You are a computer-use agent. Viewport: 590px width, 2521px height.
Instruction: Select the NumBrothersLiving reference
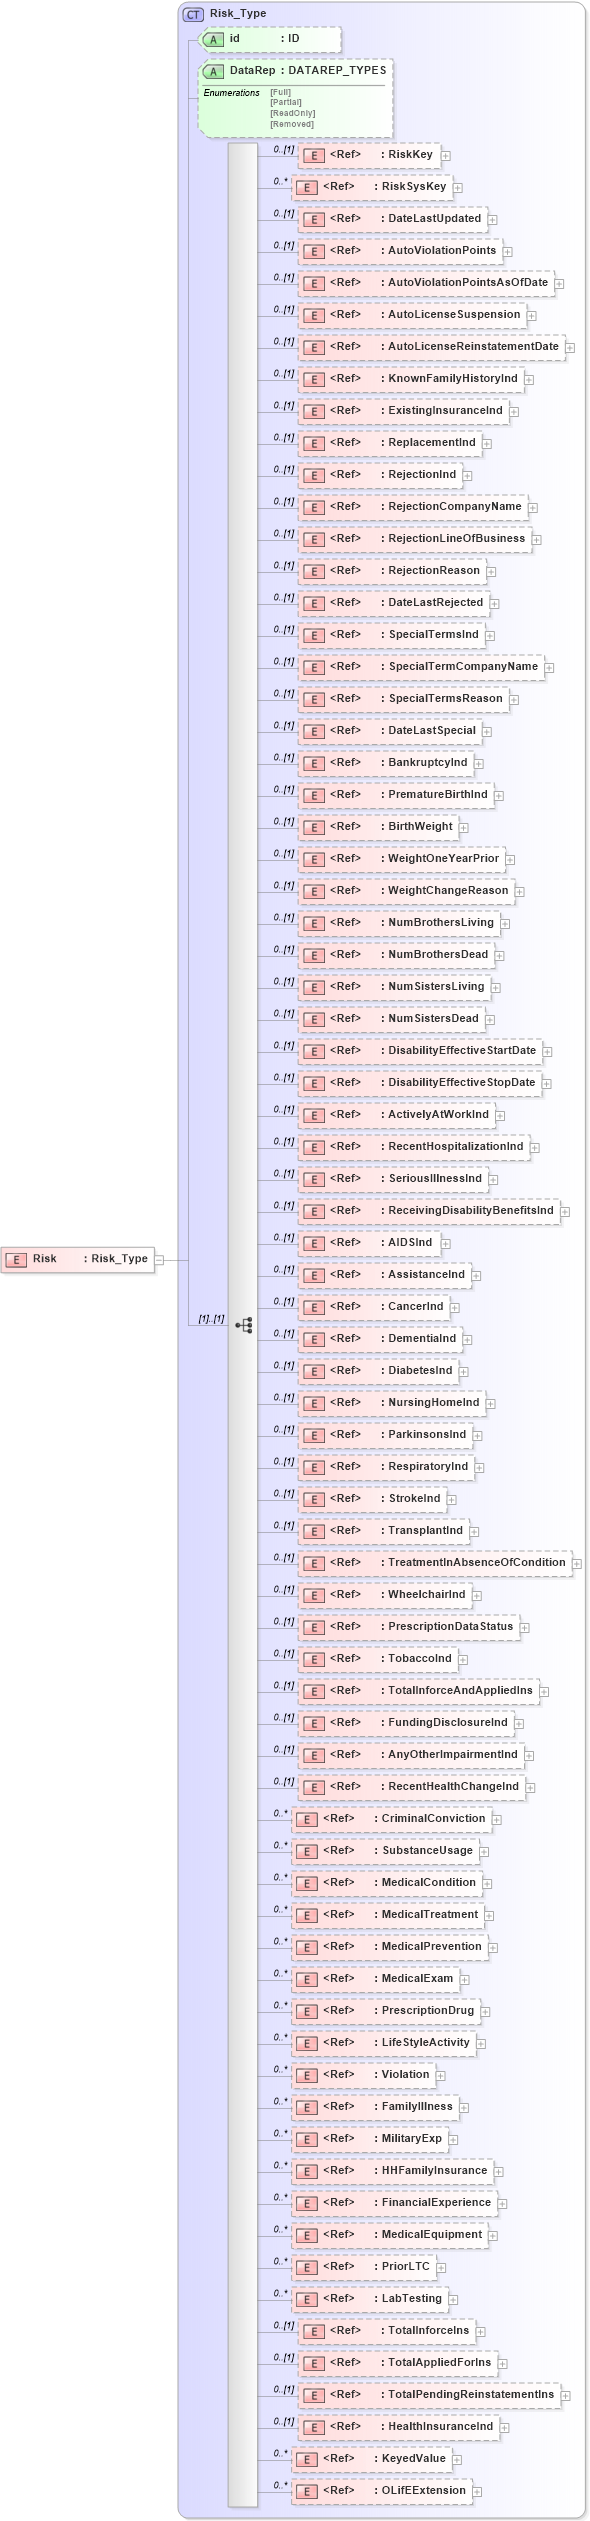tap(398, 923)
